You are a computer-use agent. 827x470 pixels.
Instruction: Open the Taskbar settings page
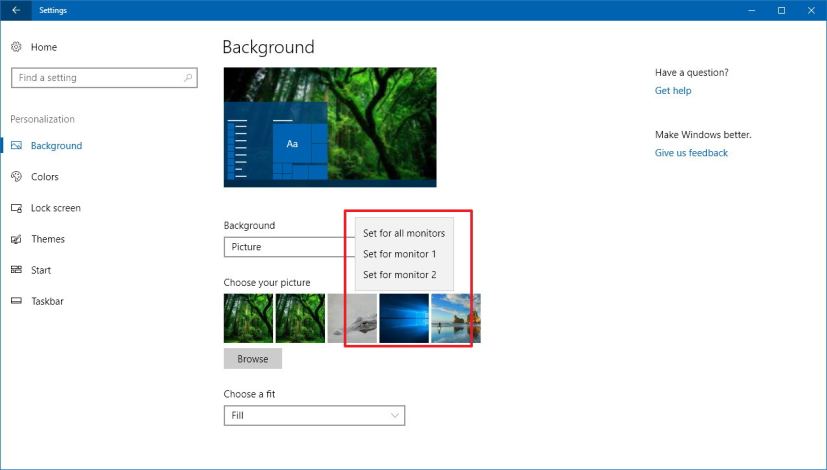(x=47, y=301)
